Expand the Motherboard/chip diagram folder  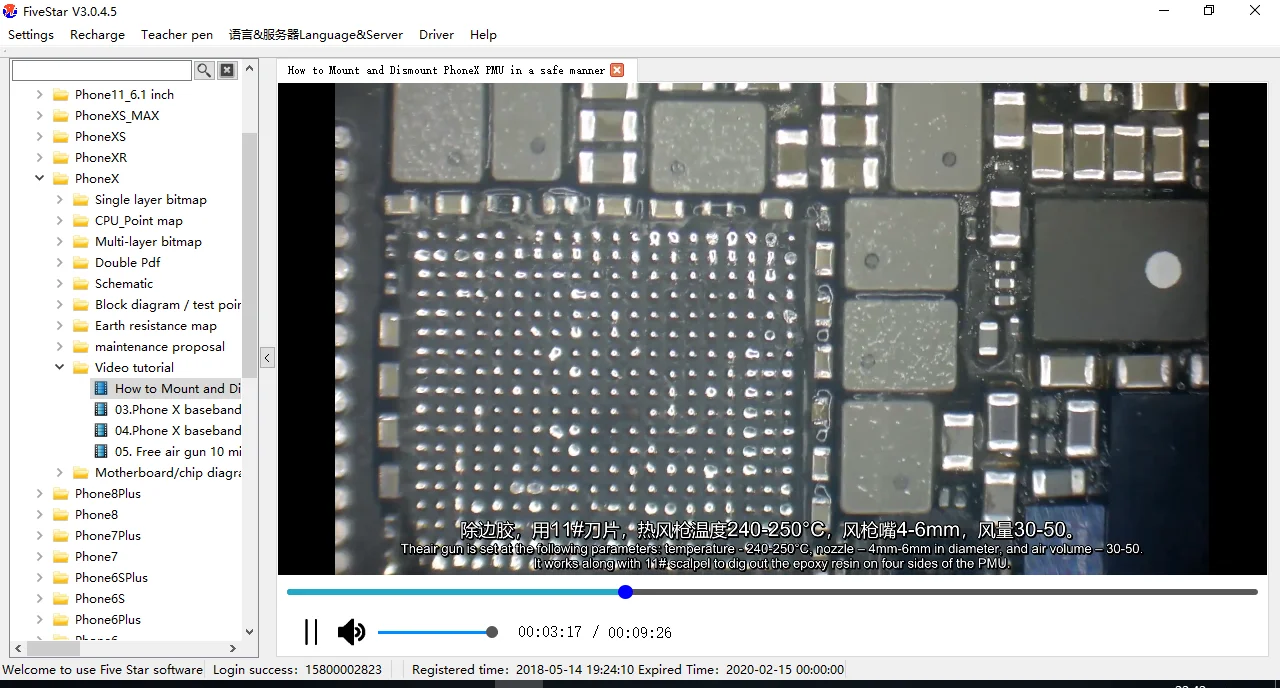tap(60, 473)
